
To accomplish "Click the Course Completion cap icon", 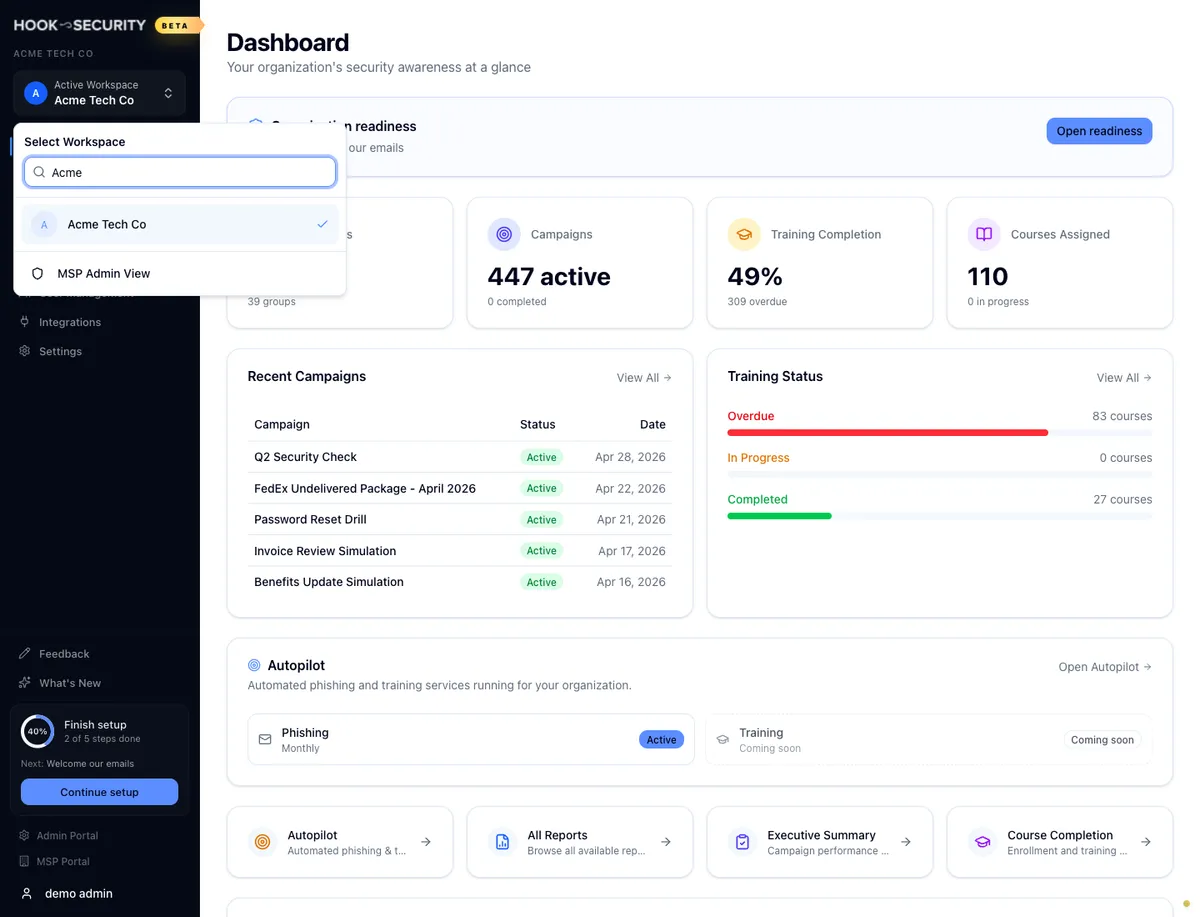I will tap(983, 842).
